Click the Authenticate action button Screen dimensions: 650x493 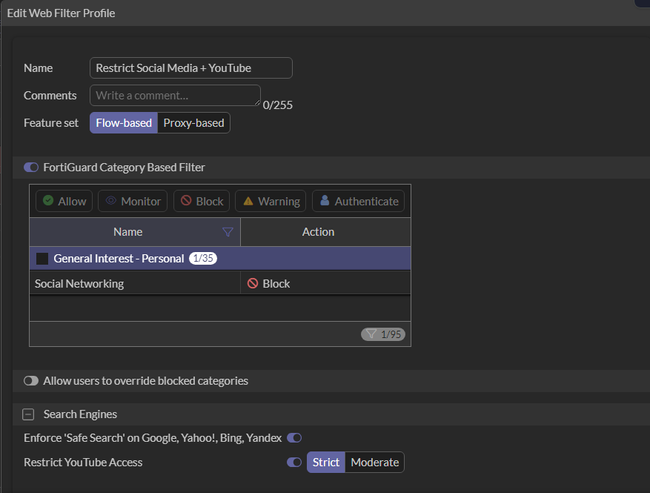click(x=359, y=201)
